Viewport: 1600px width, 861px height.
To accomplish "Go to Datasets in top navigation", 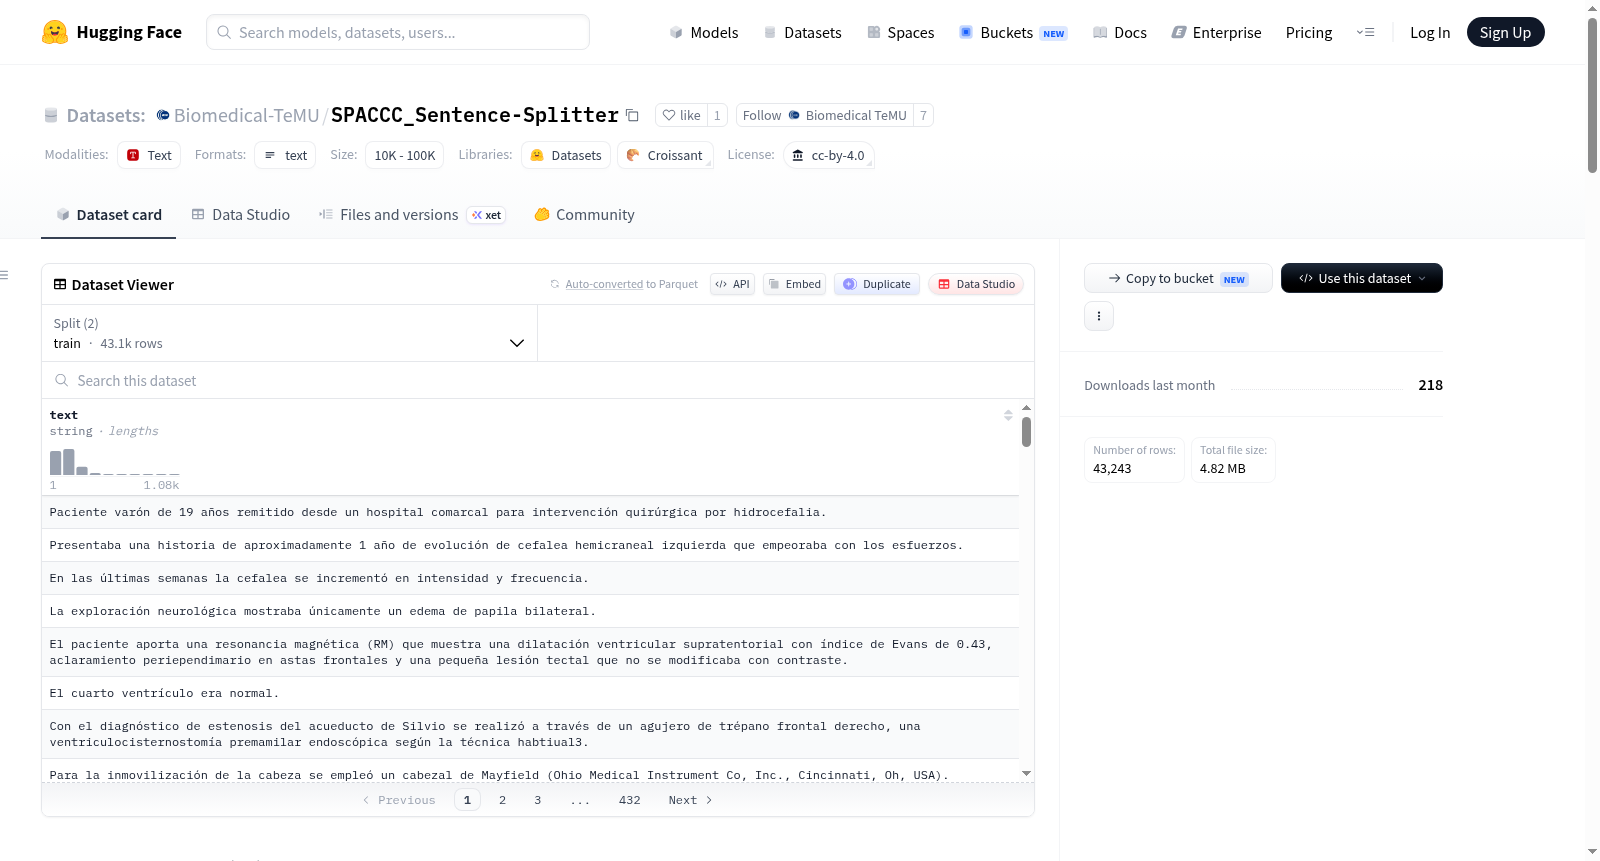I will pos(802,32).
